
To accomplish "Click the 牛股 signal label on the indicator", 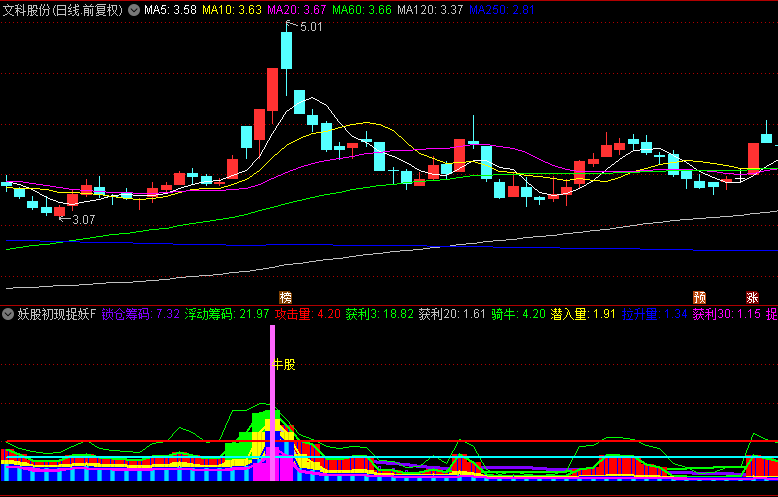I will pyautogui.click(x=285, y=364).
